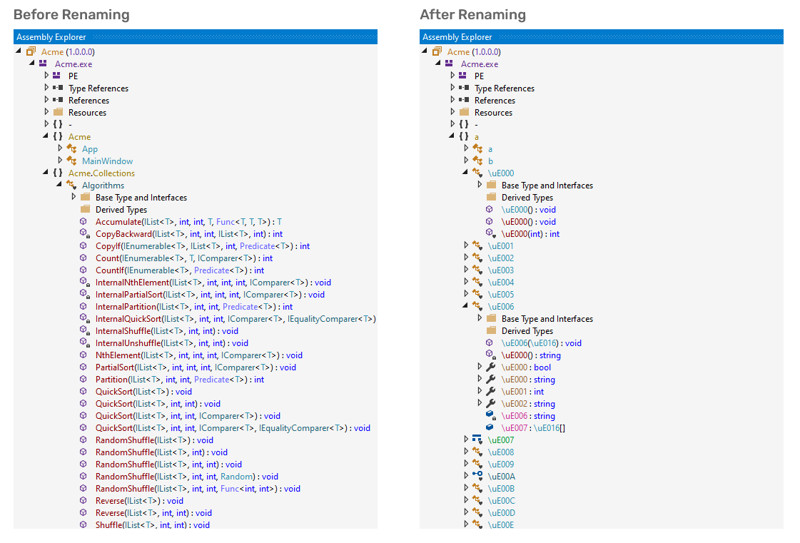The width and height of the screenshot is (800, 543).
Task: Click the Resources folder icon in After Renaming panel
Action: (464, 112)
